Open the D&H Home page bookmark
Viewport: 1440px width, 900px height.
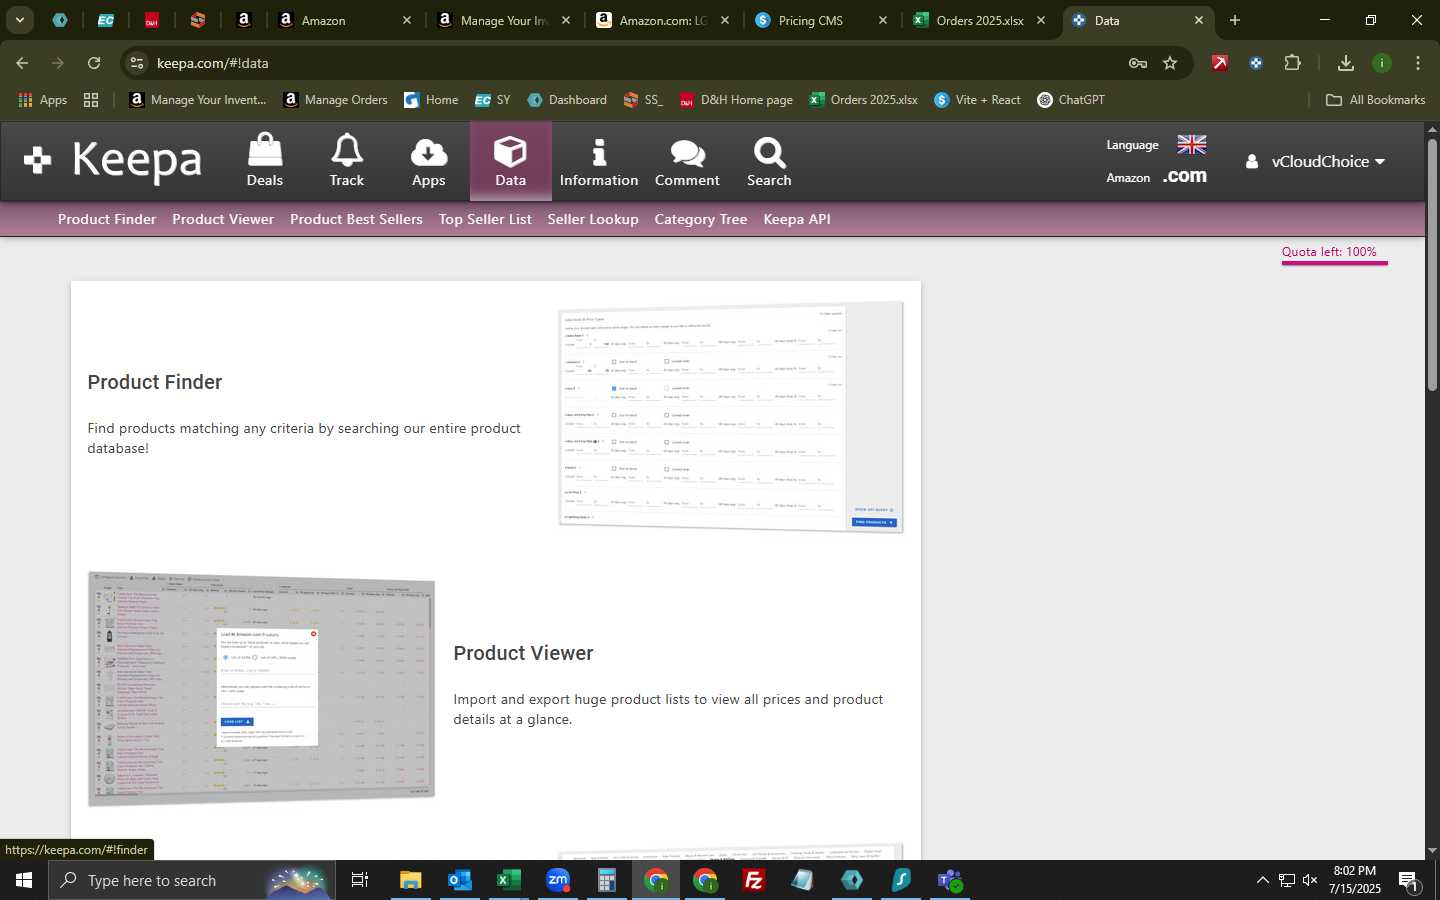(736, 100)
